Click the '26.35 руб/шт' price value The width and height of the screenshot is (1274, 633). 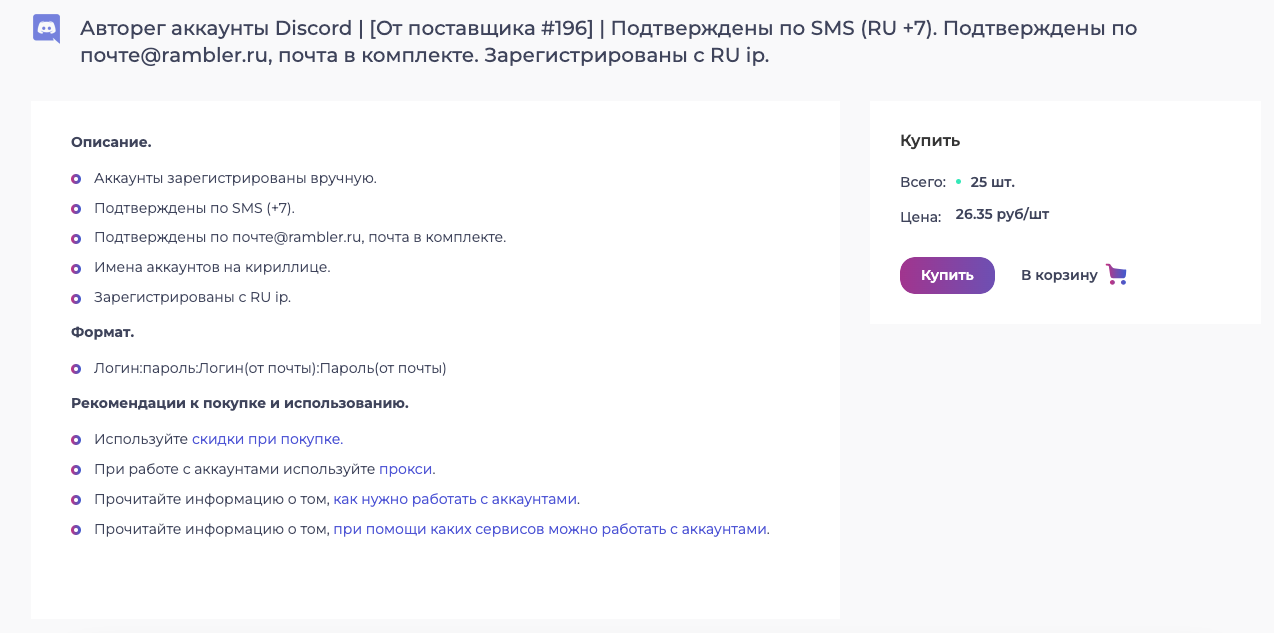(x=1002, y=214)
